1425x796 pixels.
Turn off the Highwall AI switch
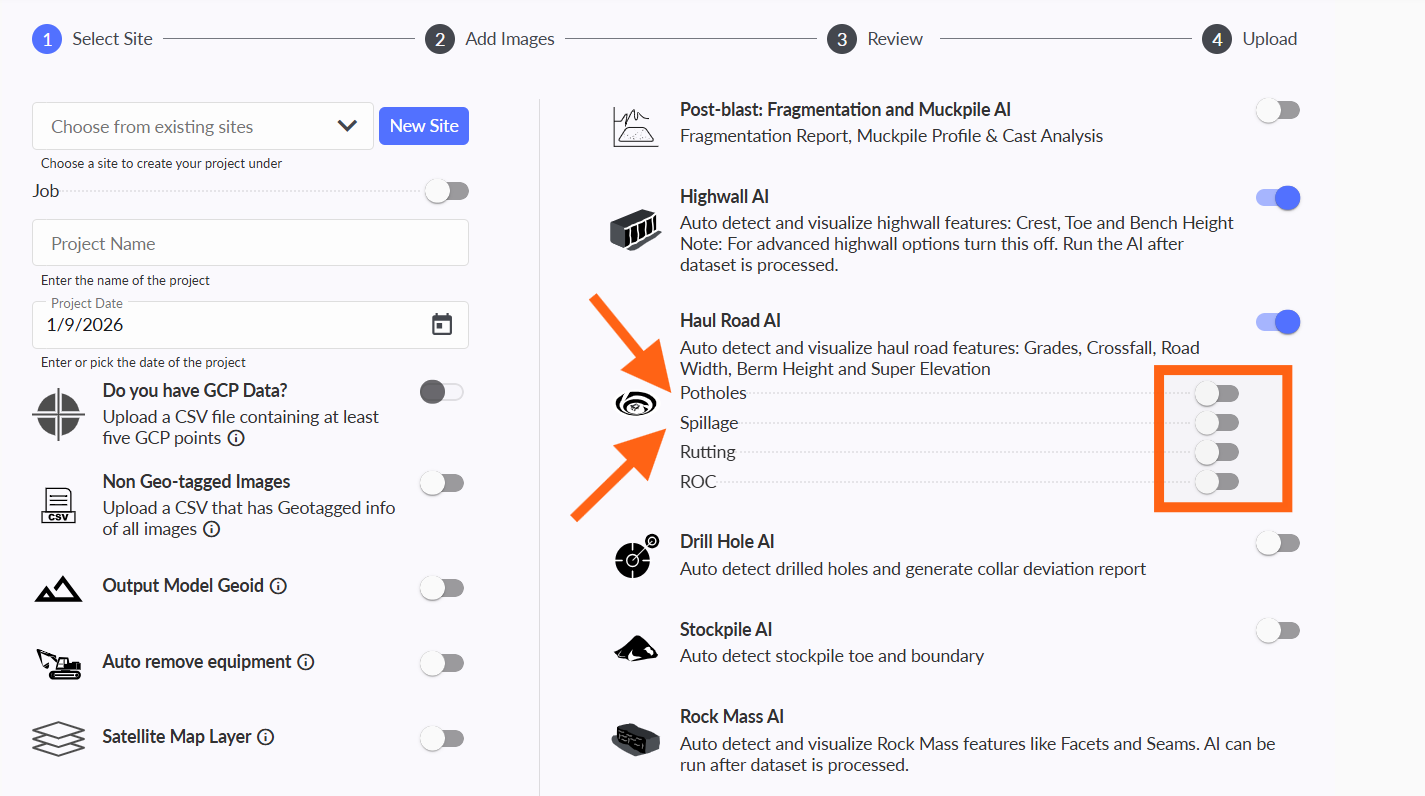(1277, 198)
